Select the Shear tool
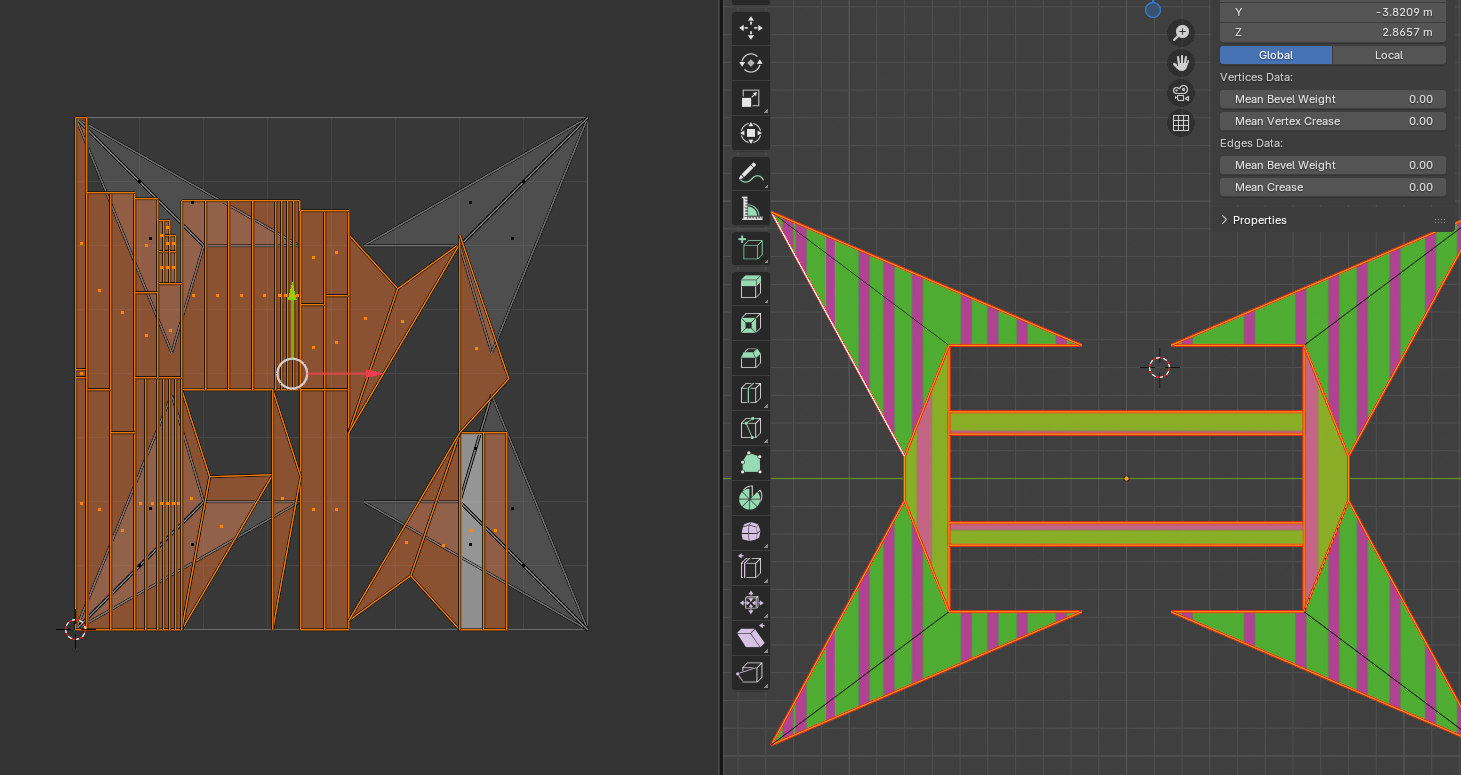This screenshot has width=1461, height=775. click(751, 638)
